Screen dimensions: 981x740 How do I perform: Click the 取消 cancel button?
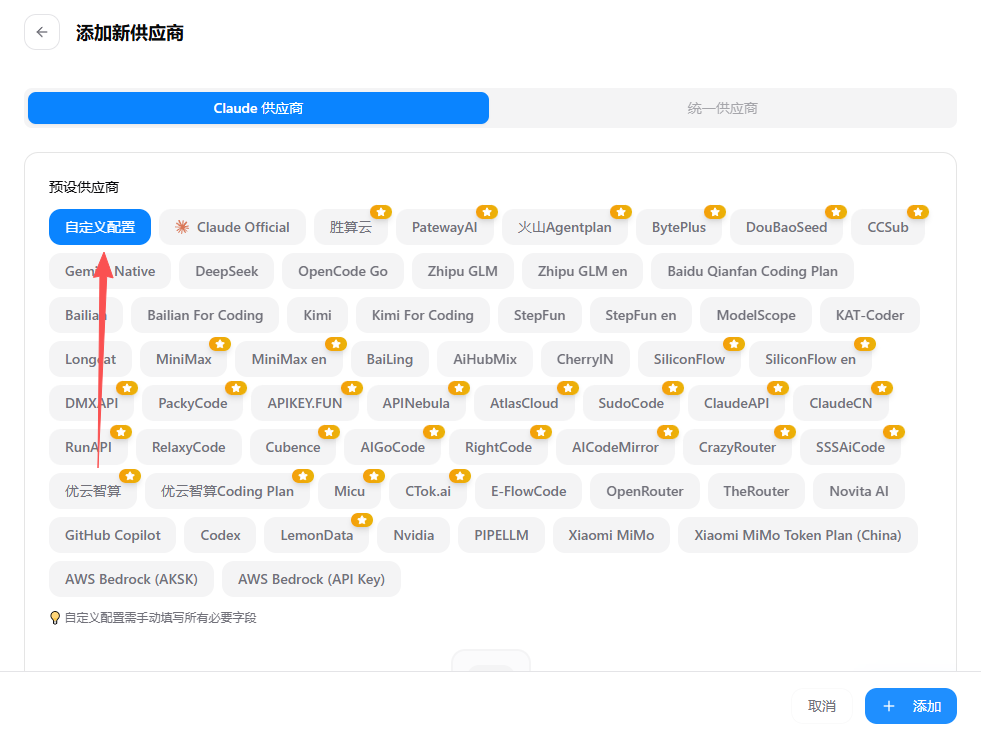click(822, 706)
